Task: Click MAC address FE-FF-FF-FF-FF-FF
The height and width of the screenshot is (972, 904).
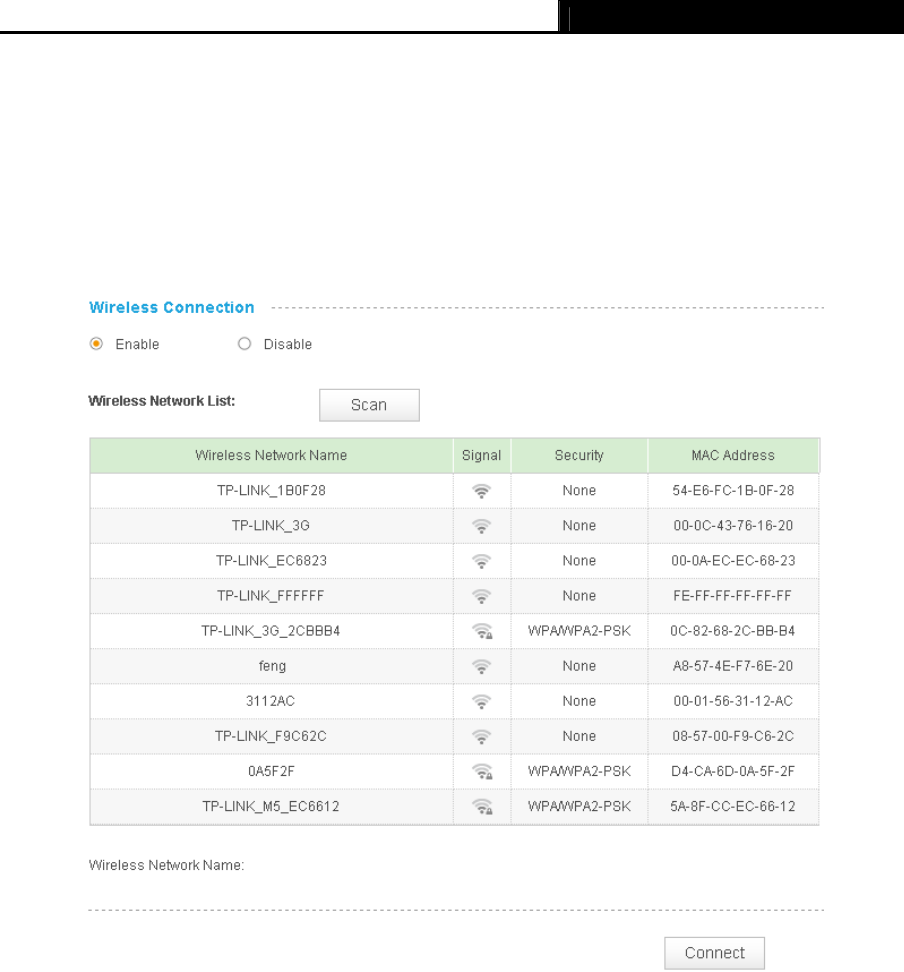Action: tap(732, 596)
